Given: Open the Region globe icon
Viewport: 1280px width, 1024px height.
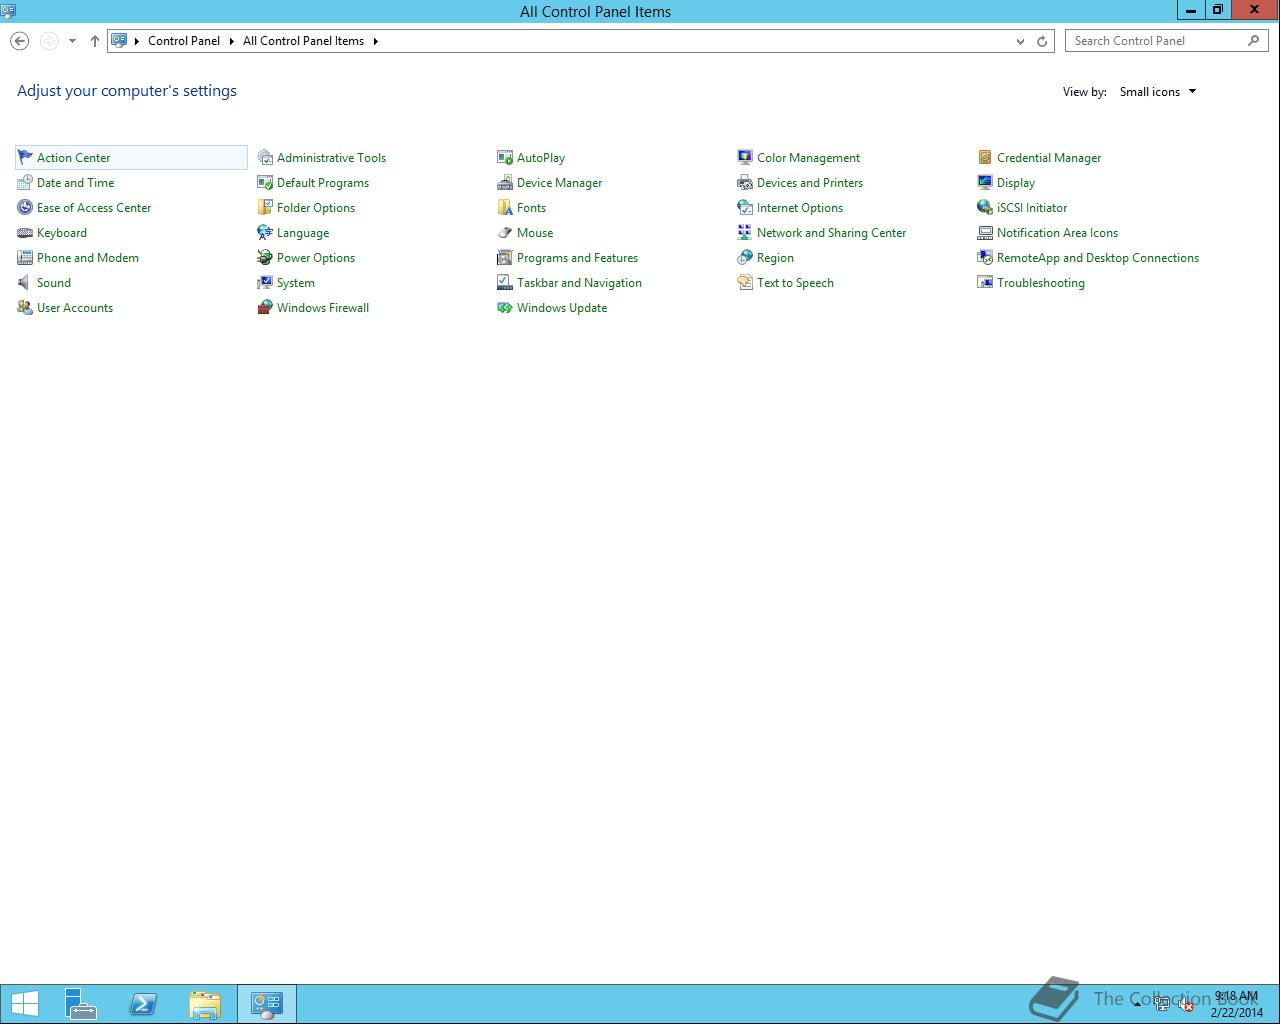Looking at the screenshot, I should click(x=745, y=257).
